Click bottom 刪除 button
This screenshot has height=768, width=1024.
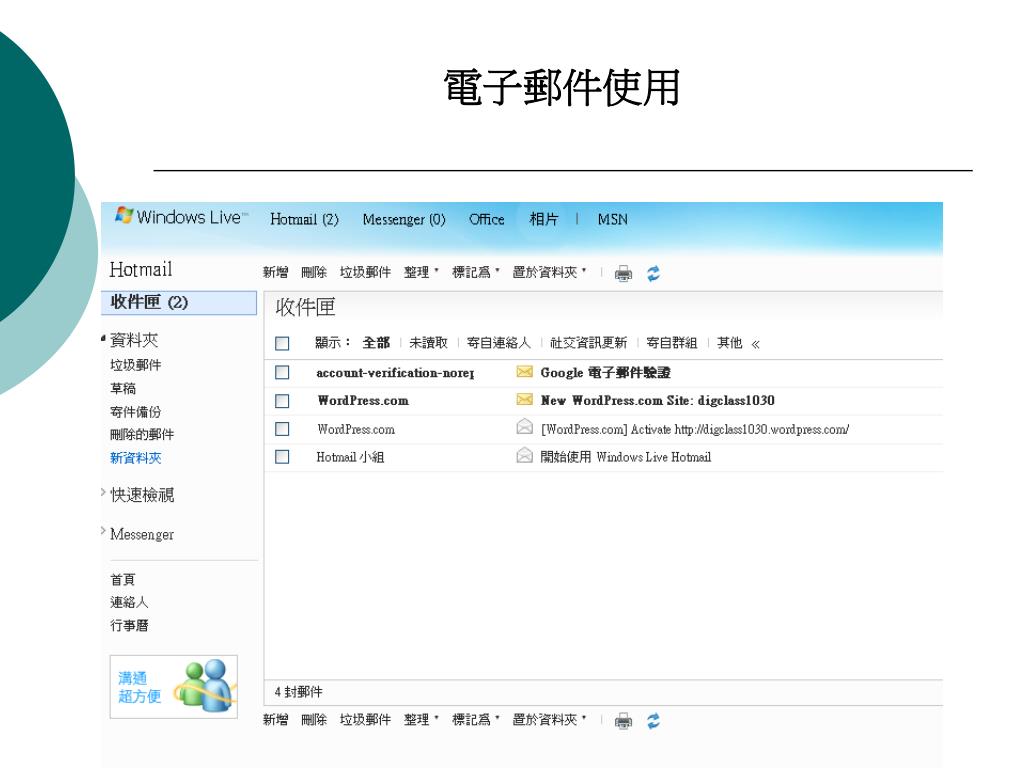pos(313,720)
